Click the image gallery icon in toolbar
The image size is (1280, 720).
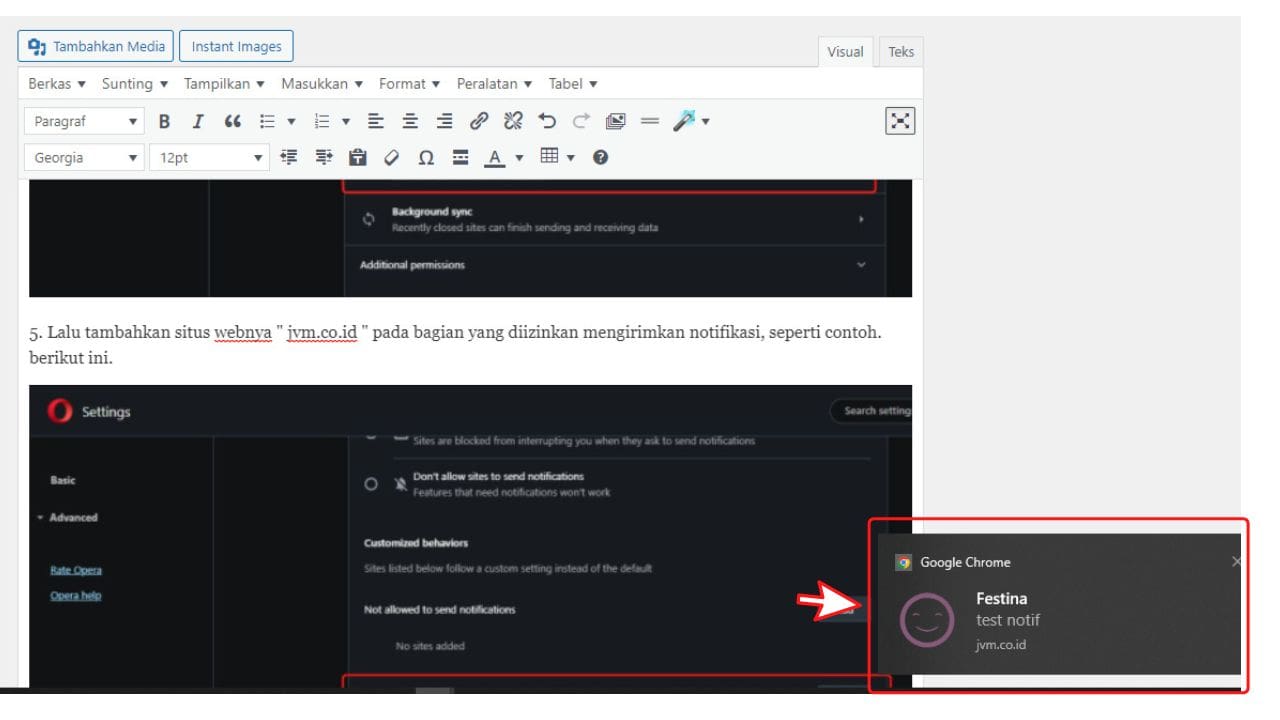[615, 121]
